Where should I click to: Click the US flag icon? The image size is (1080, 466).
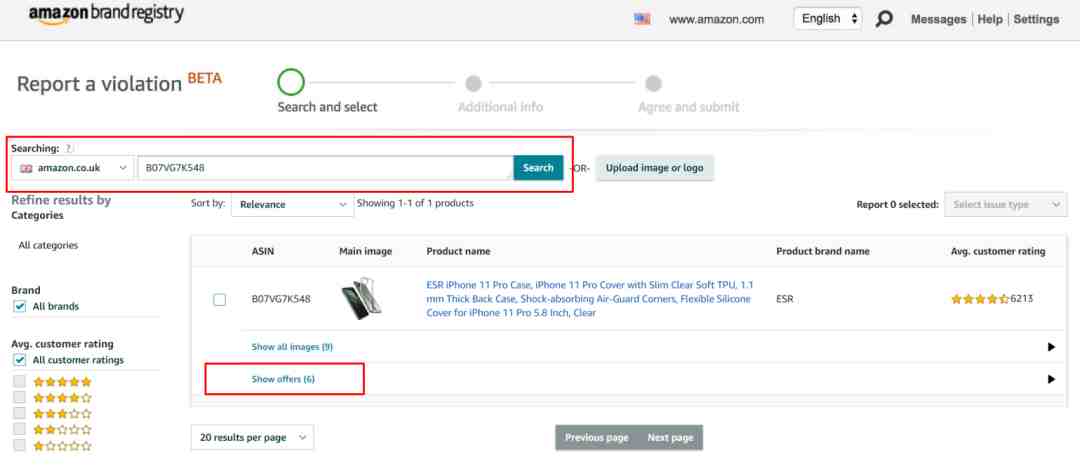[642, 19]
